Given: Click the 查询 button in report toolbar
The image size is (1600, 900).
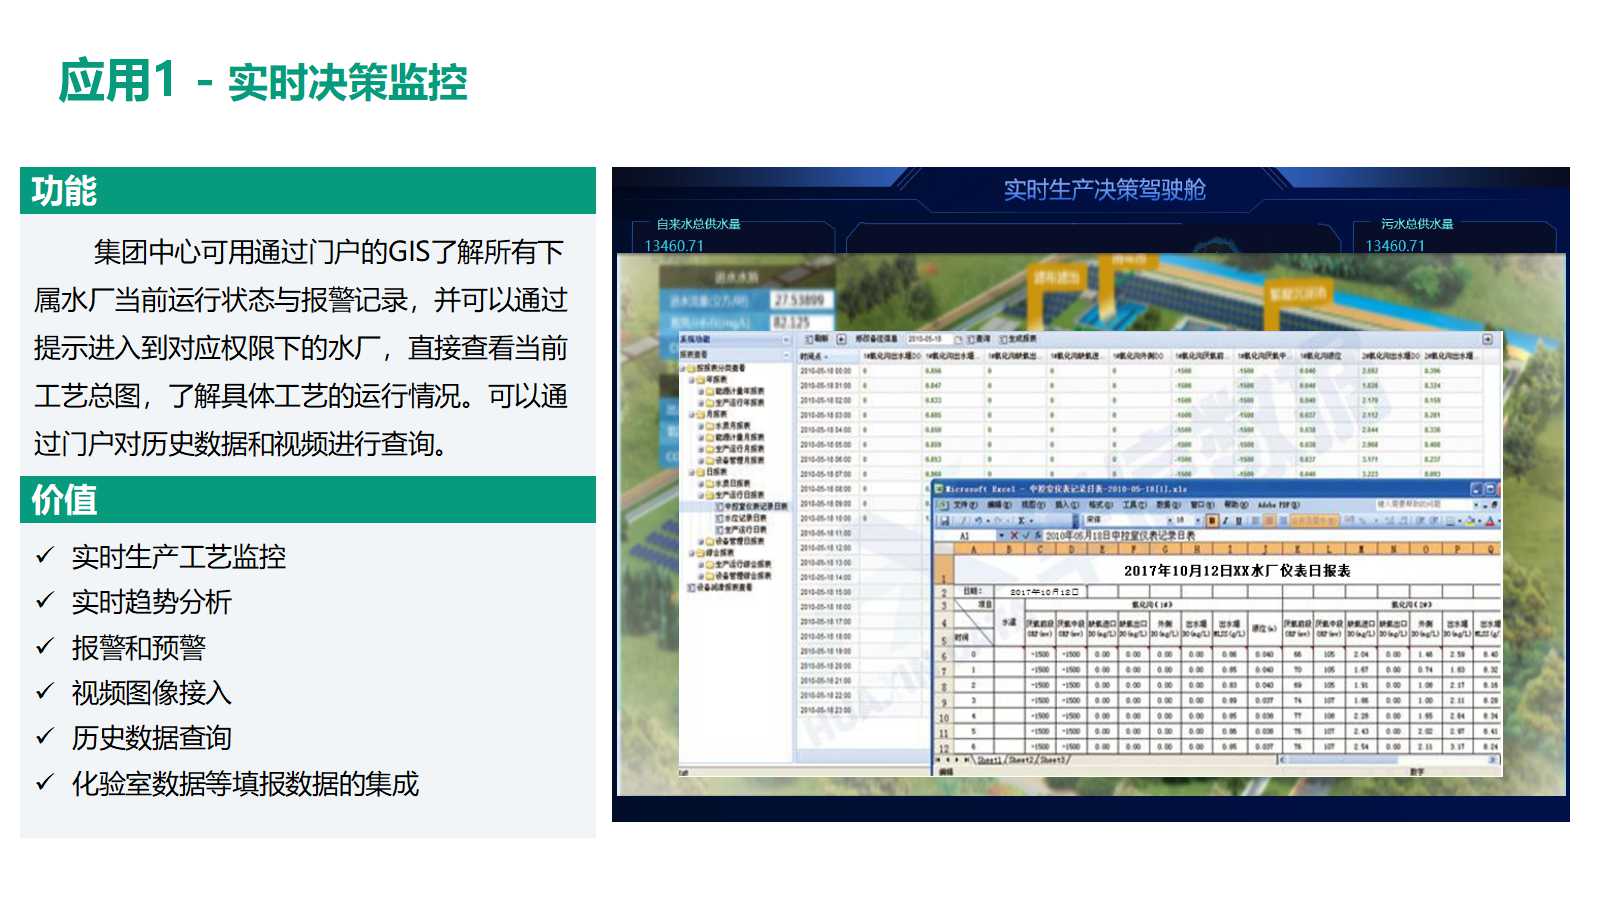Looking at the screenshot, I should [979, 340].
